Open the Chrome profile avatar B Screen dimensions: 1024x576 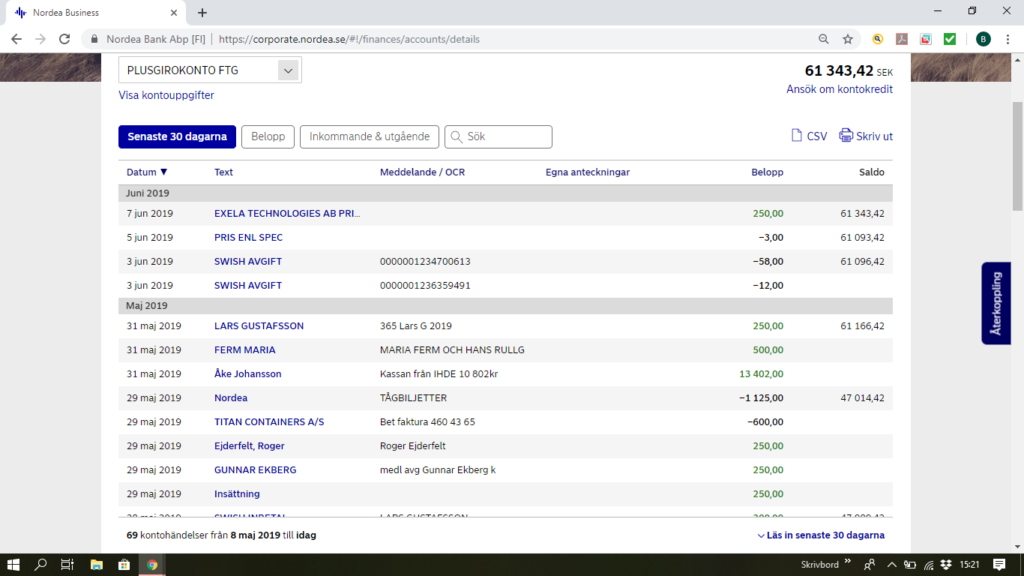tap(983, 39)
